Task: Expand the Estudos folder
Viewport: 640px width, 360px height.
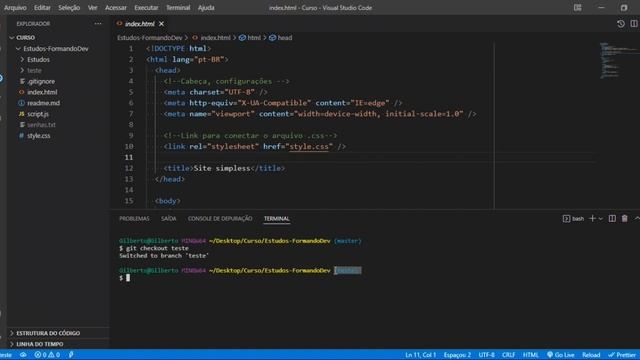Action: (x=38, y=60)
